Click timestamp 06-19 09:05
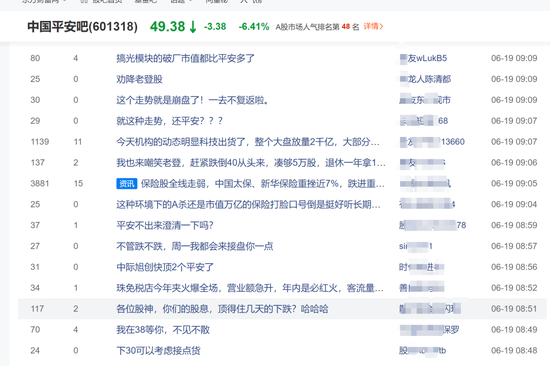Image resolution: width=550 pixels, height=366 pixels. click(x=514, y=184)
